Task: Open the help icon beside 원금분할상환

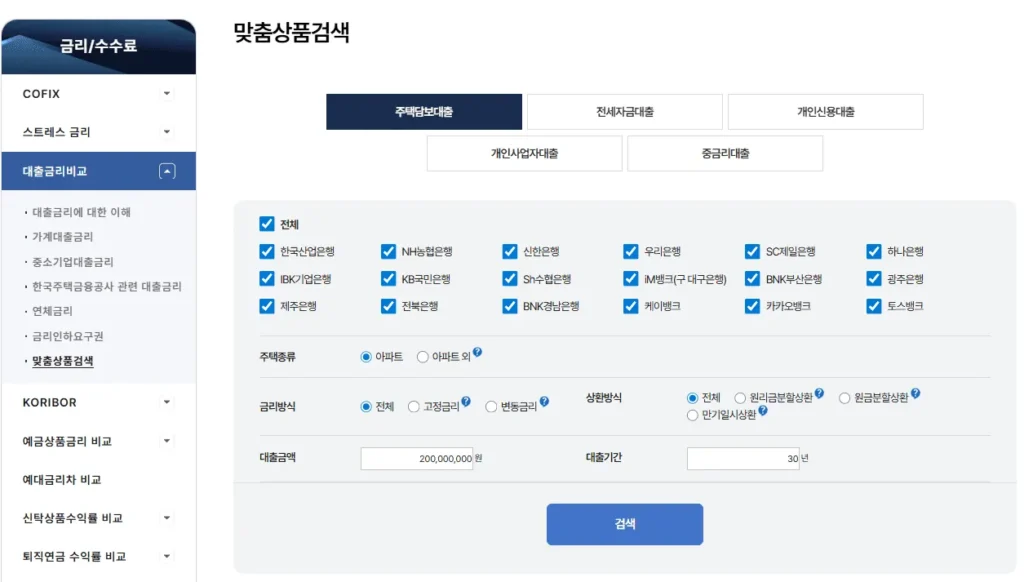Action: tap(915, 394)
